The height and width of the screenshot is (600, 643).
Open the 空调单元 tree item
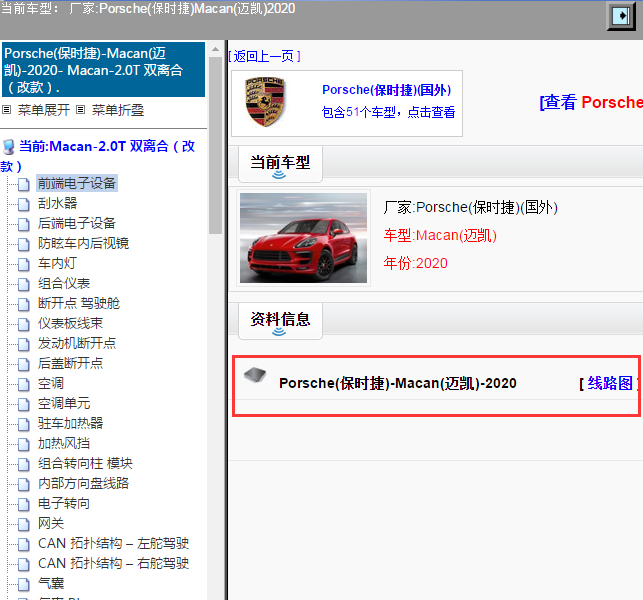point(64,404)
